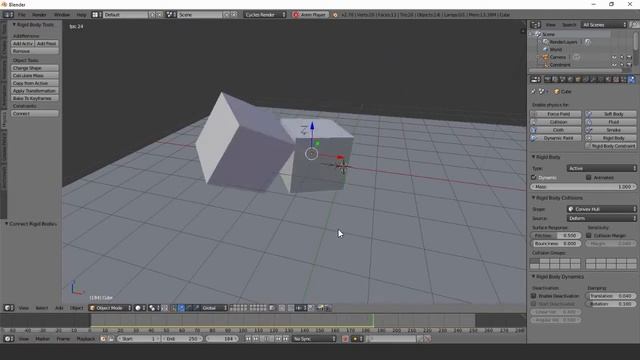Click the jump to first frame button
640x360 pixels.
[x=248, y=339]
